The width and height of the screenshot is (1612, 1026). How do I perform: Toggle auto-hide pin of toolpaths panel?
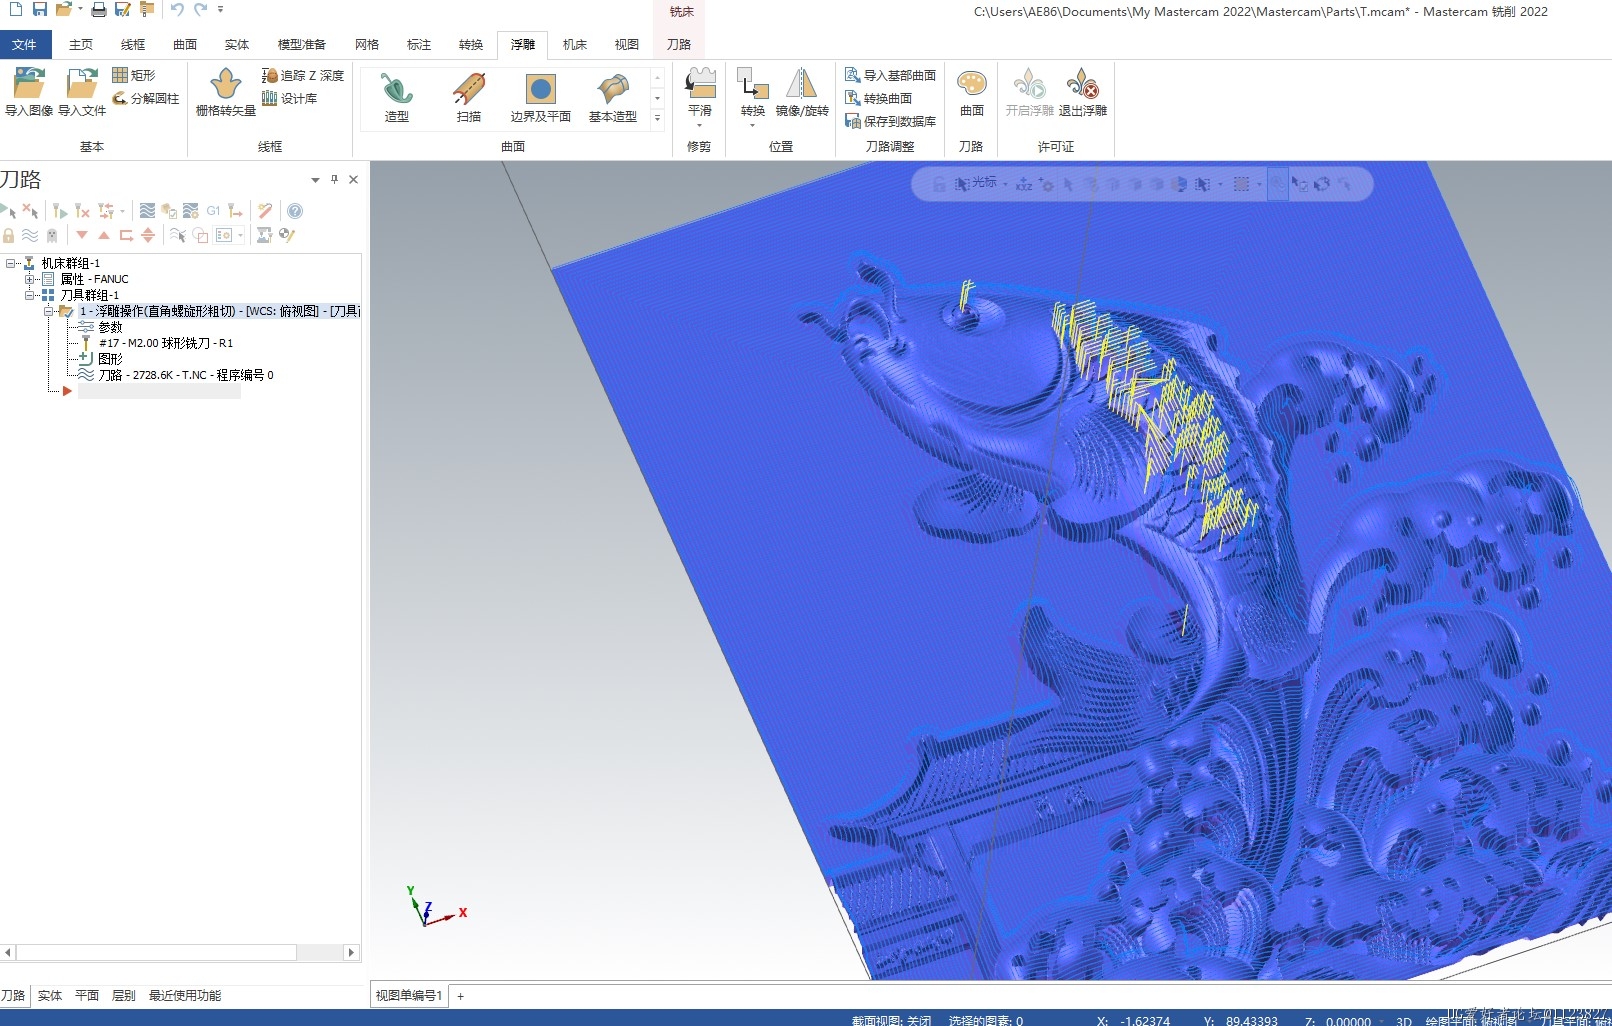334,180
